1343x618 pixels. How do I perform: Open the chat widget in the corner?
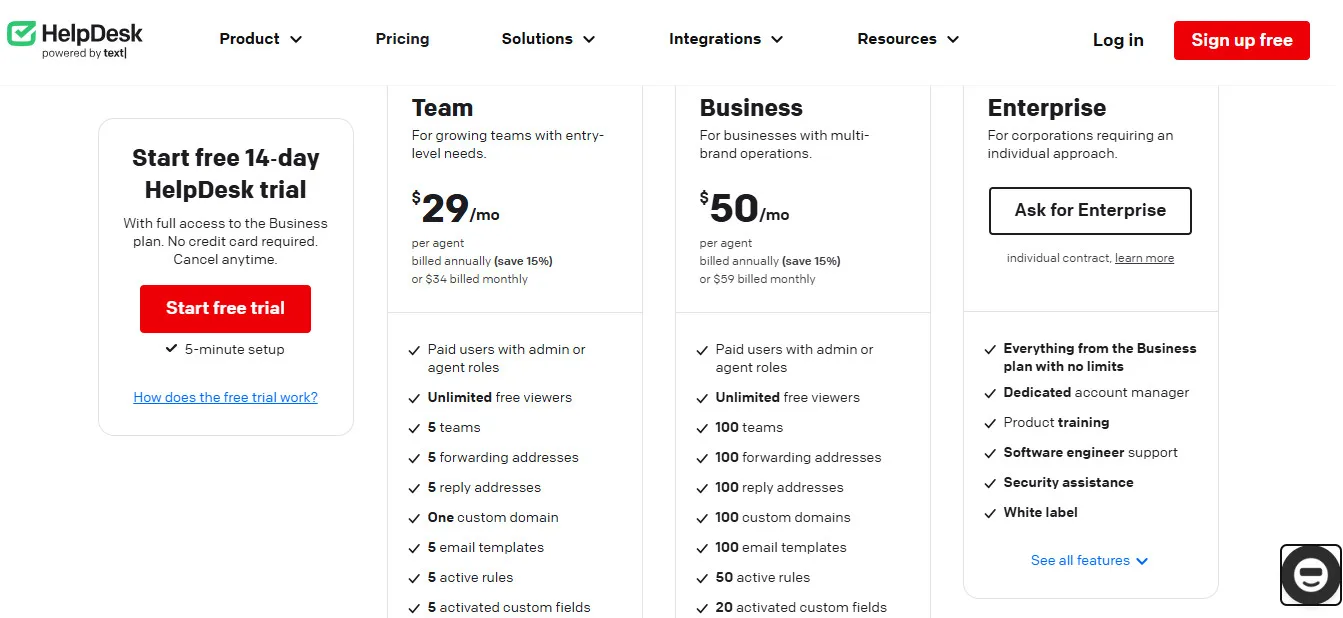(1310, 575)
